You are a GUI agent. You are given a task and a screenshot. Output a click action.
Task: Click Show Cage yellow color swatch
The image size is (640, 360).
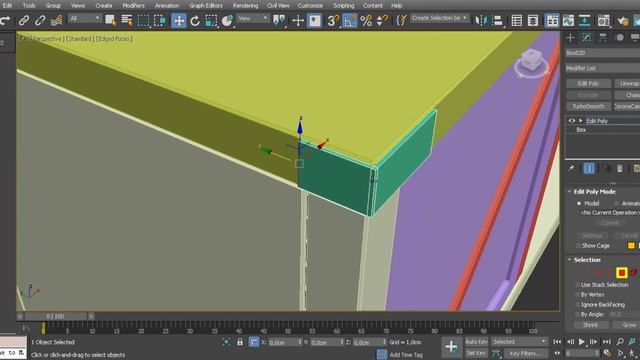(x=631, y=246)
